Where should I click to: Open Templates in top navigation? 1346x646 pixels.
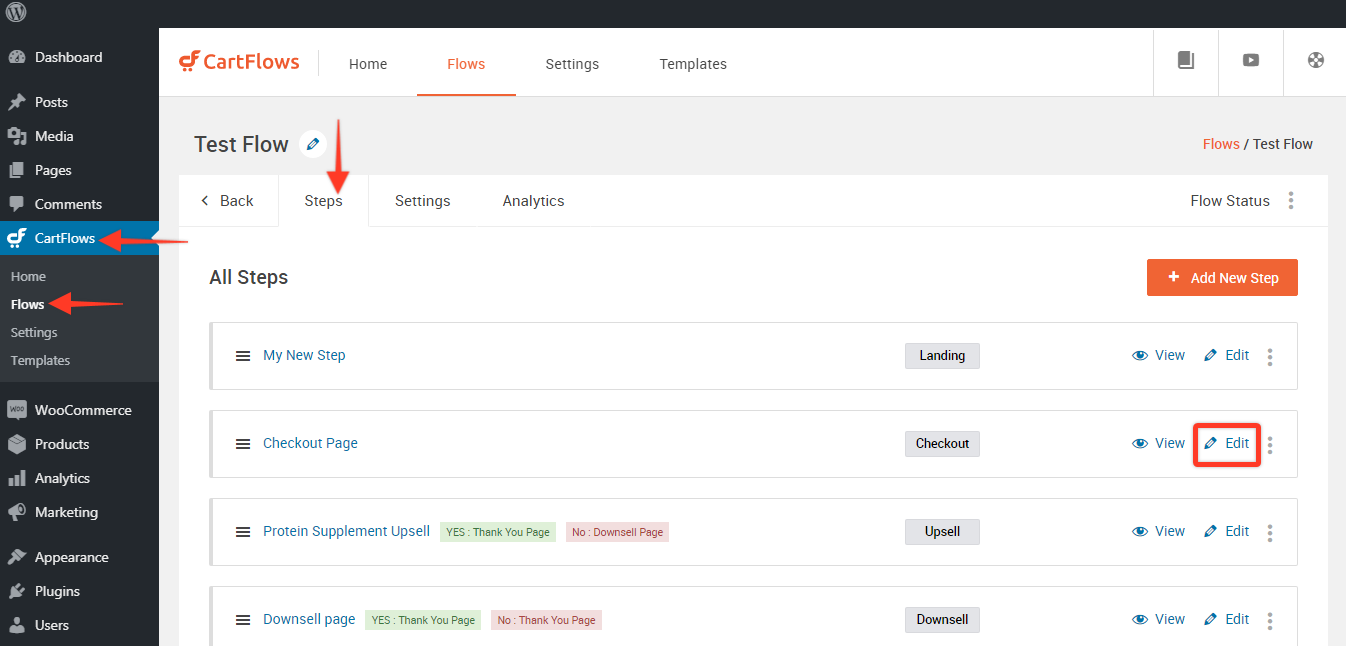coord(693,64)
